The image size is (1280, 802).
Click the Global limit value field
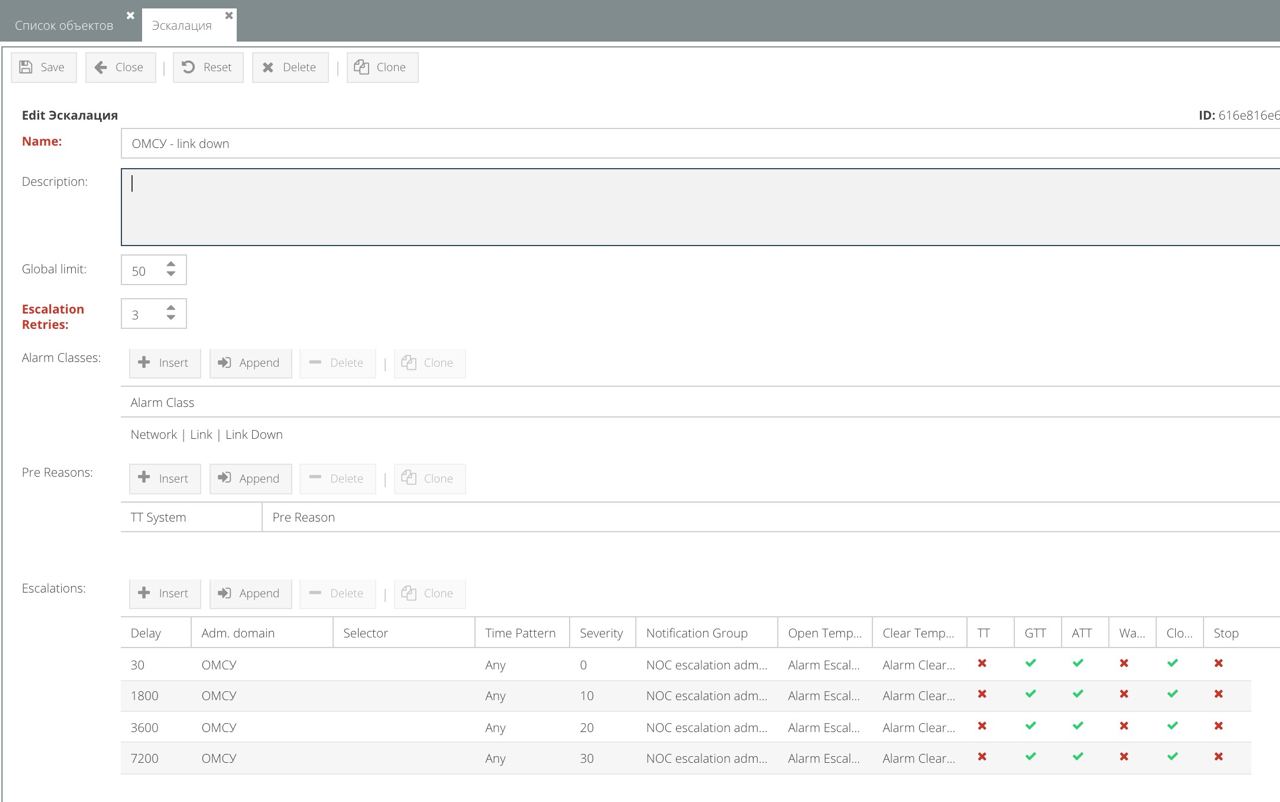[140, 270]
